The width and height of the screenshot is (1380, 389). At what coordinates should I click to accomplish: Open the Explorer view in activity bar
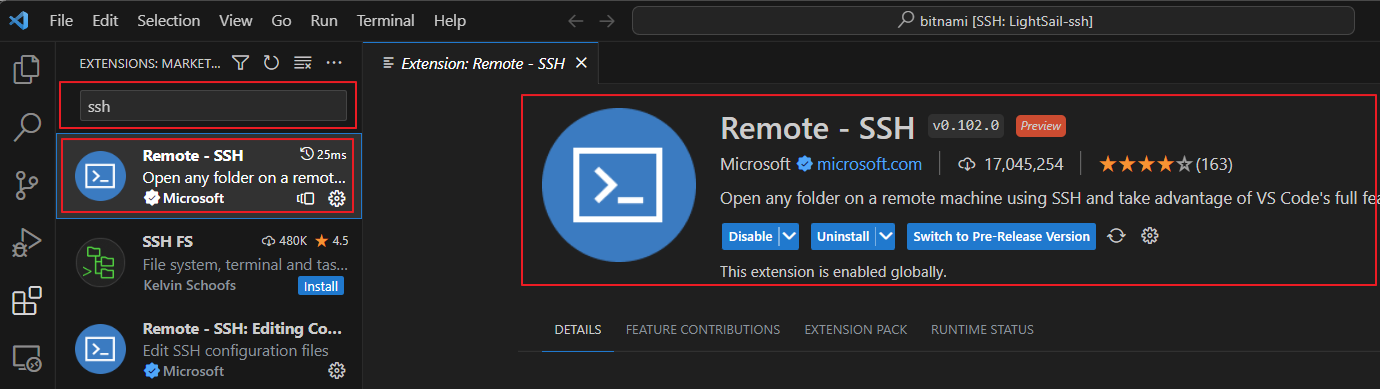click(27, 70)
